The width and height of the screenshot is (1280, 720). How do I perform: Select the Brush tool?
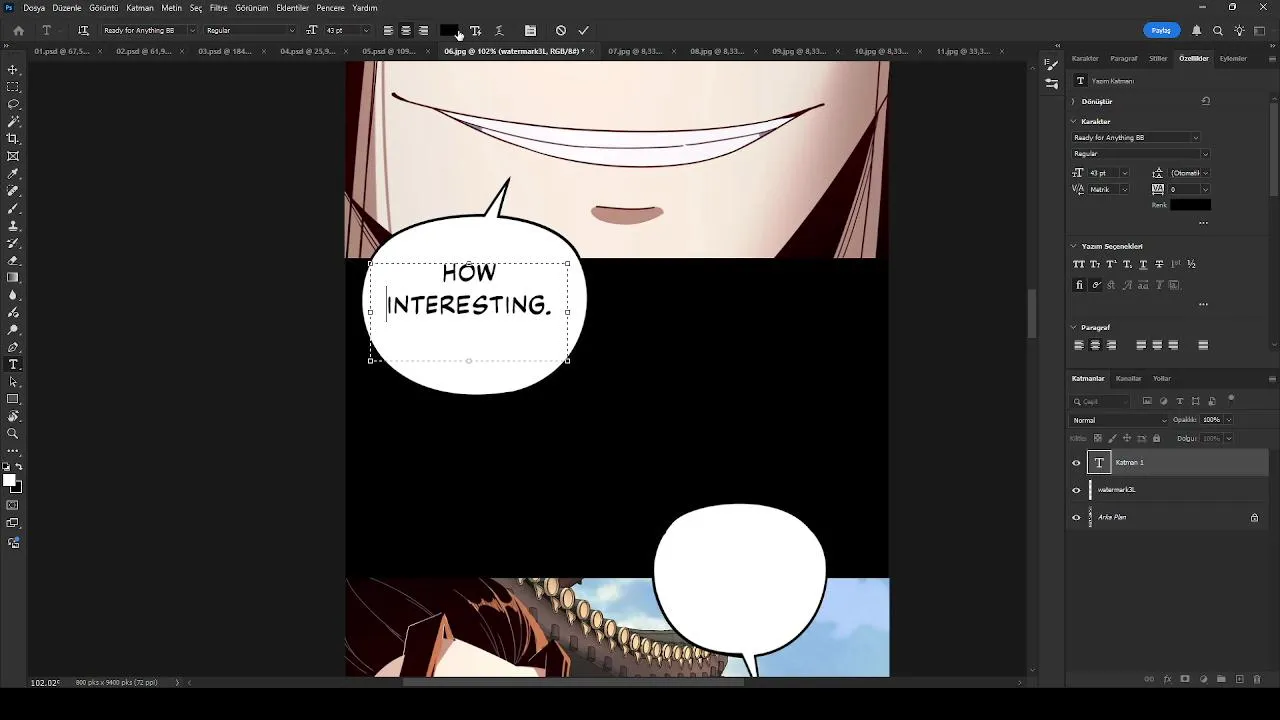13,208
